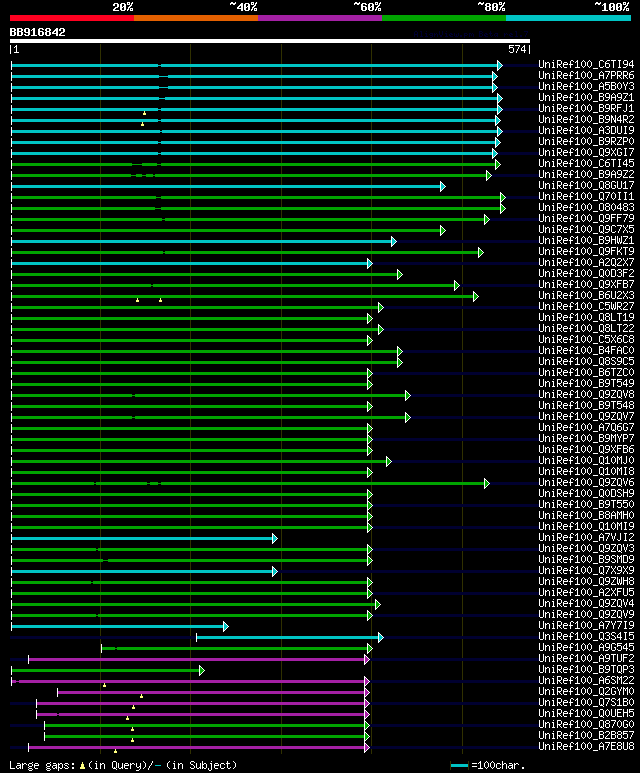Select hit label UniRef100_C5WR27
The image size is (640, 773).
586,307
